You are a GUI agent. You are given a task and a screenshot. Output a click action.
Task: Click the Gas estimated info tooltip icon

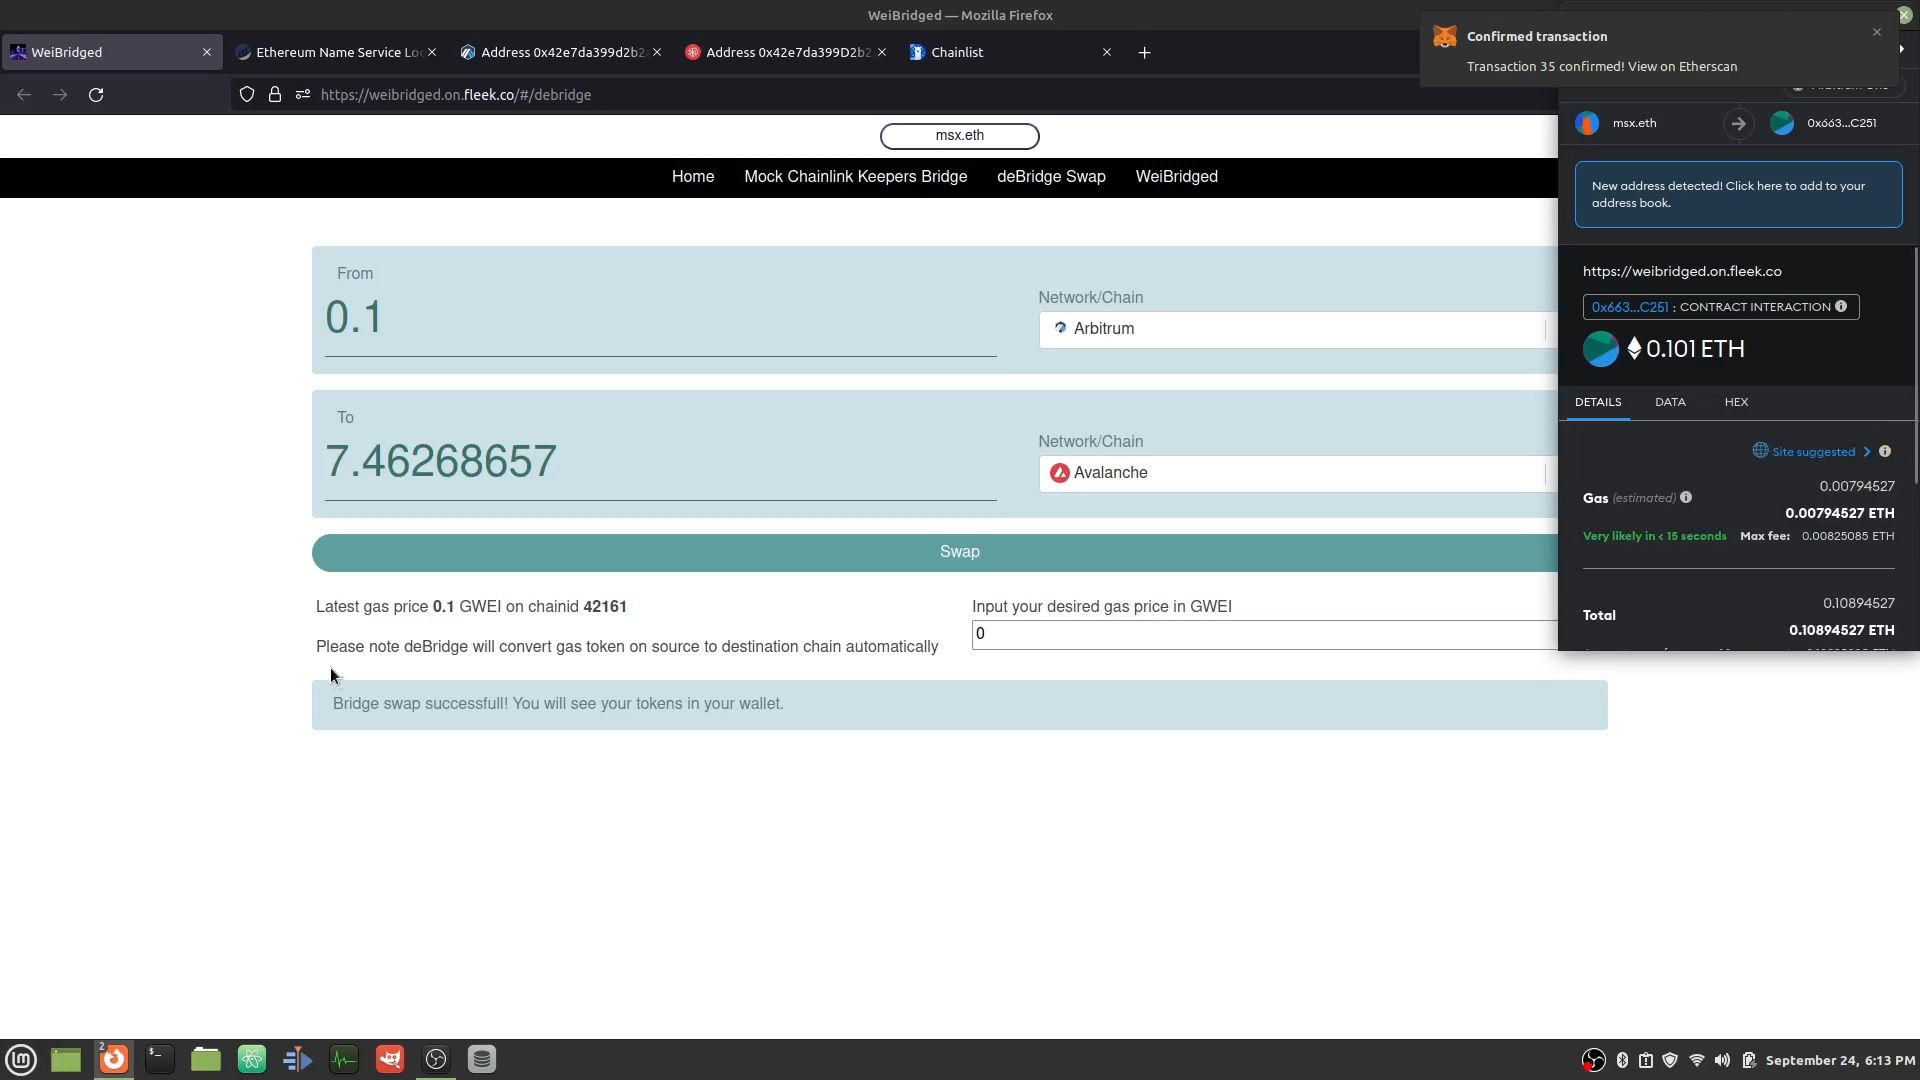tap(1685, 497)
